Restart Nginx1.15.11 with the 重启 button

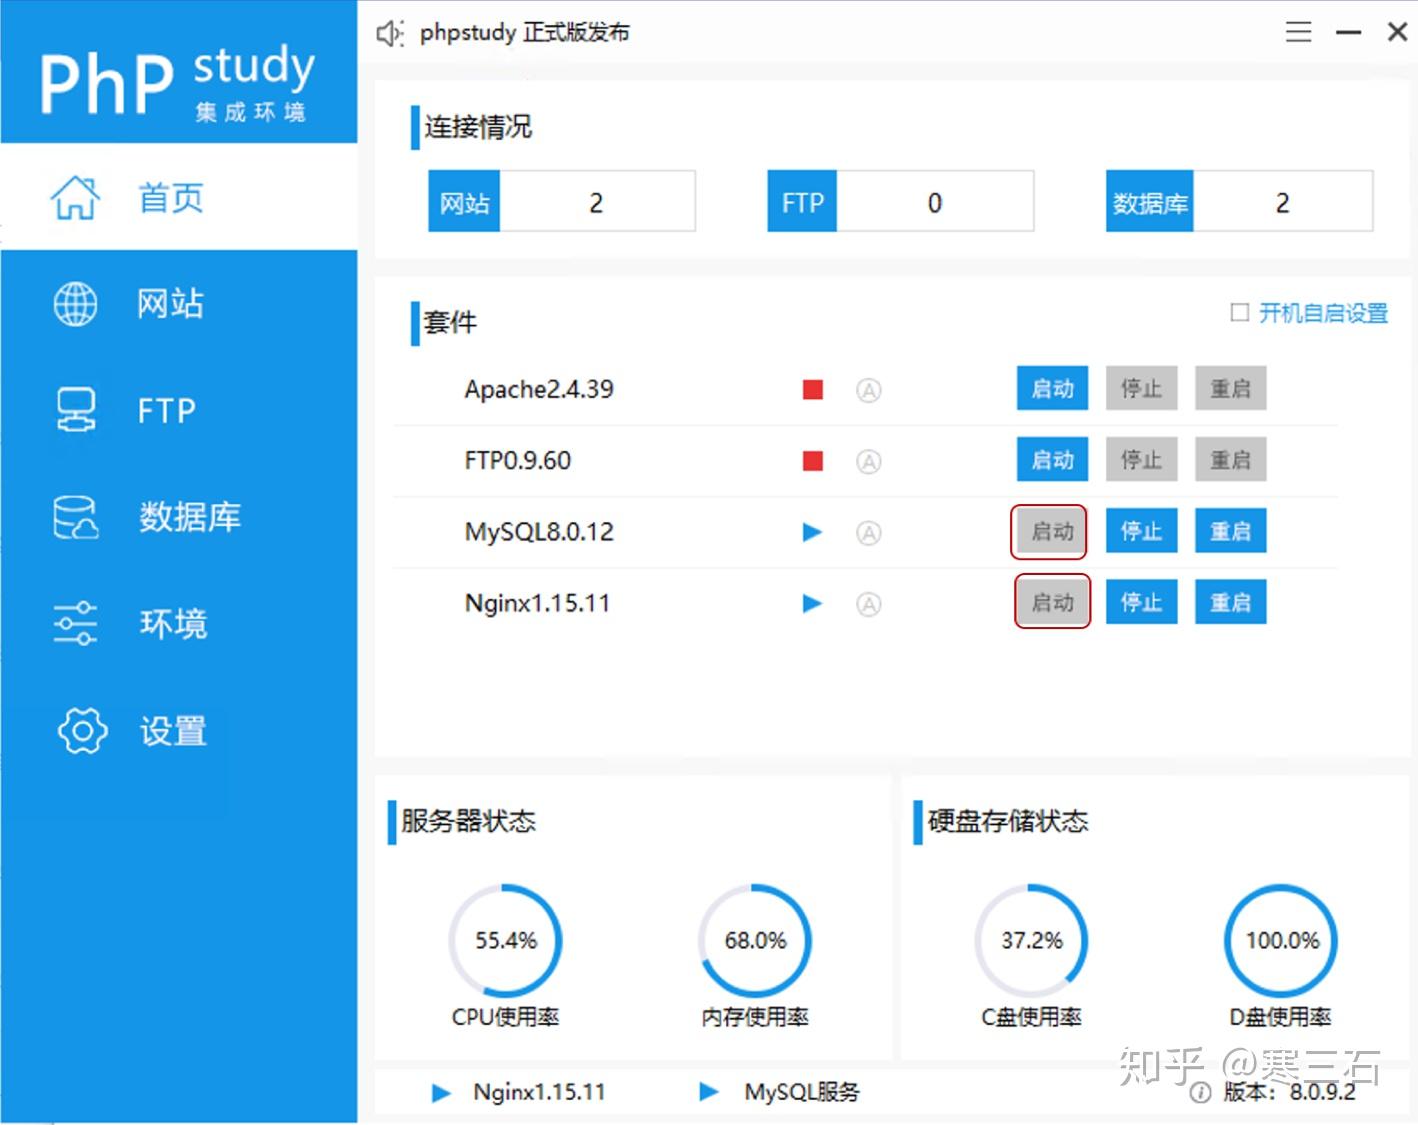(1230, 601)
